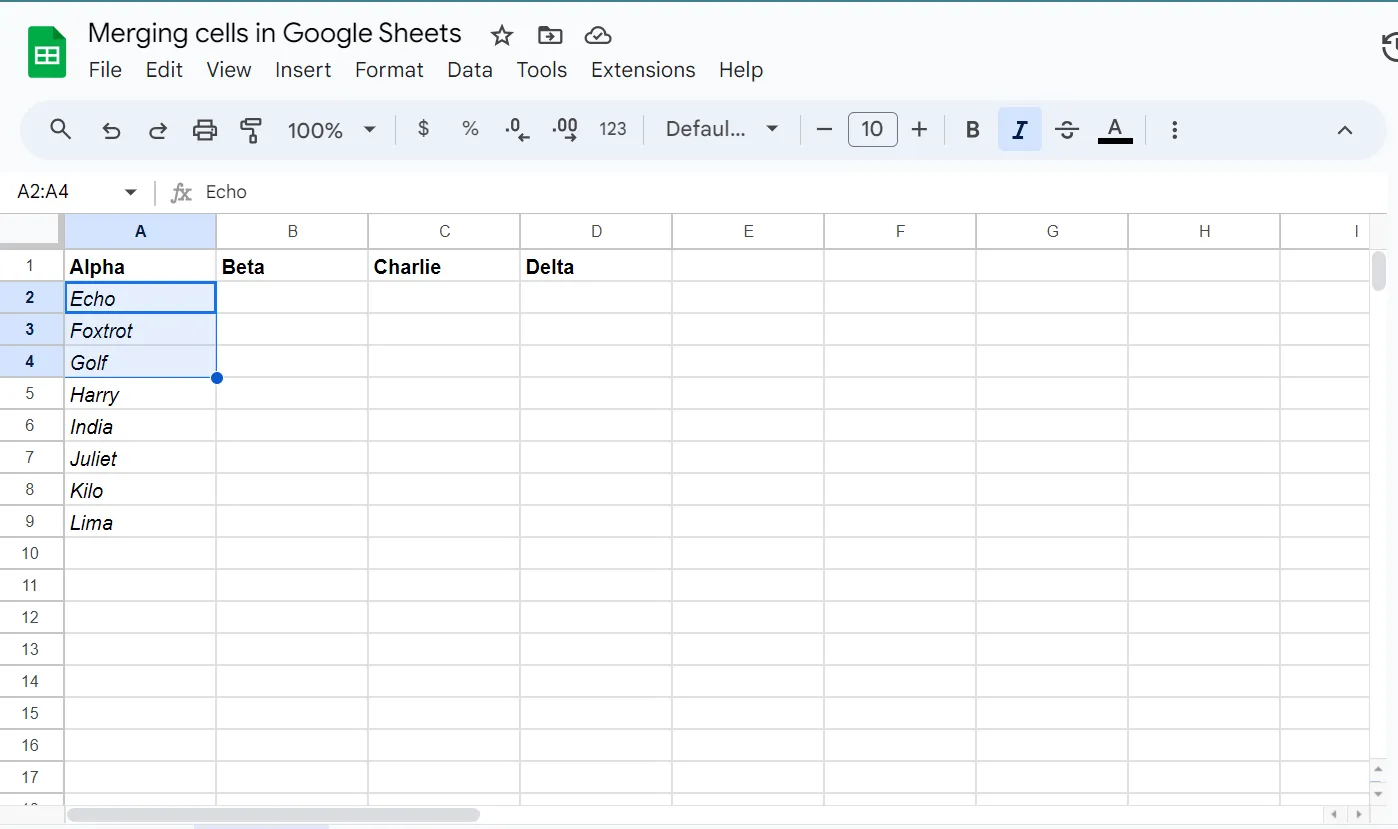Print the spreadsheet

coord(205,130)
